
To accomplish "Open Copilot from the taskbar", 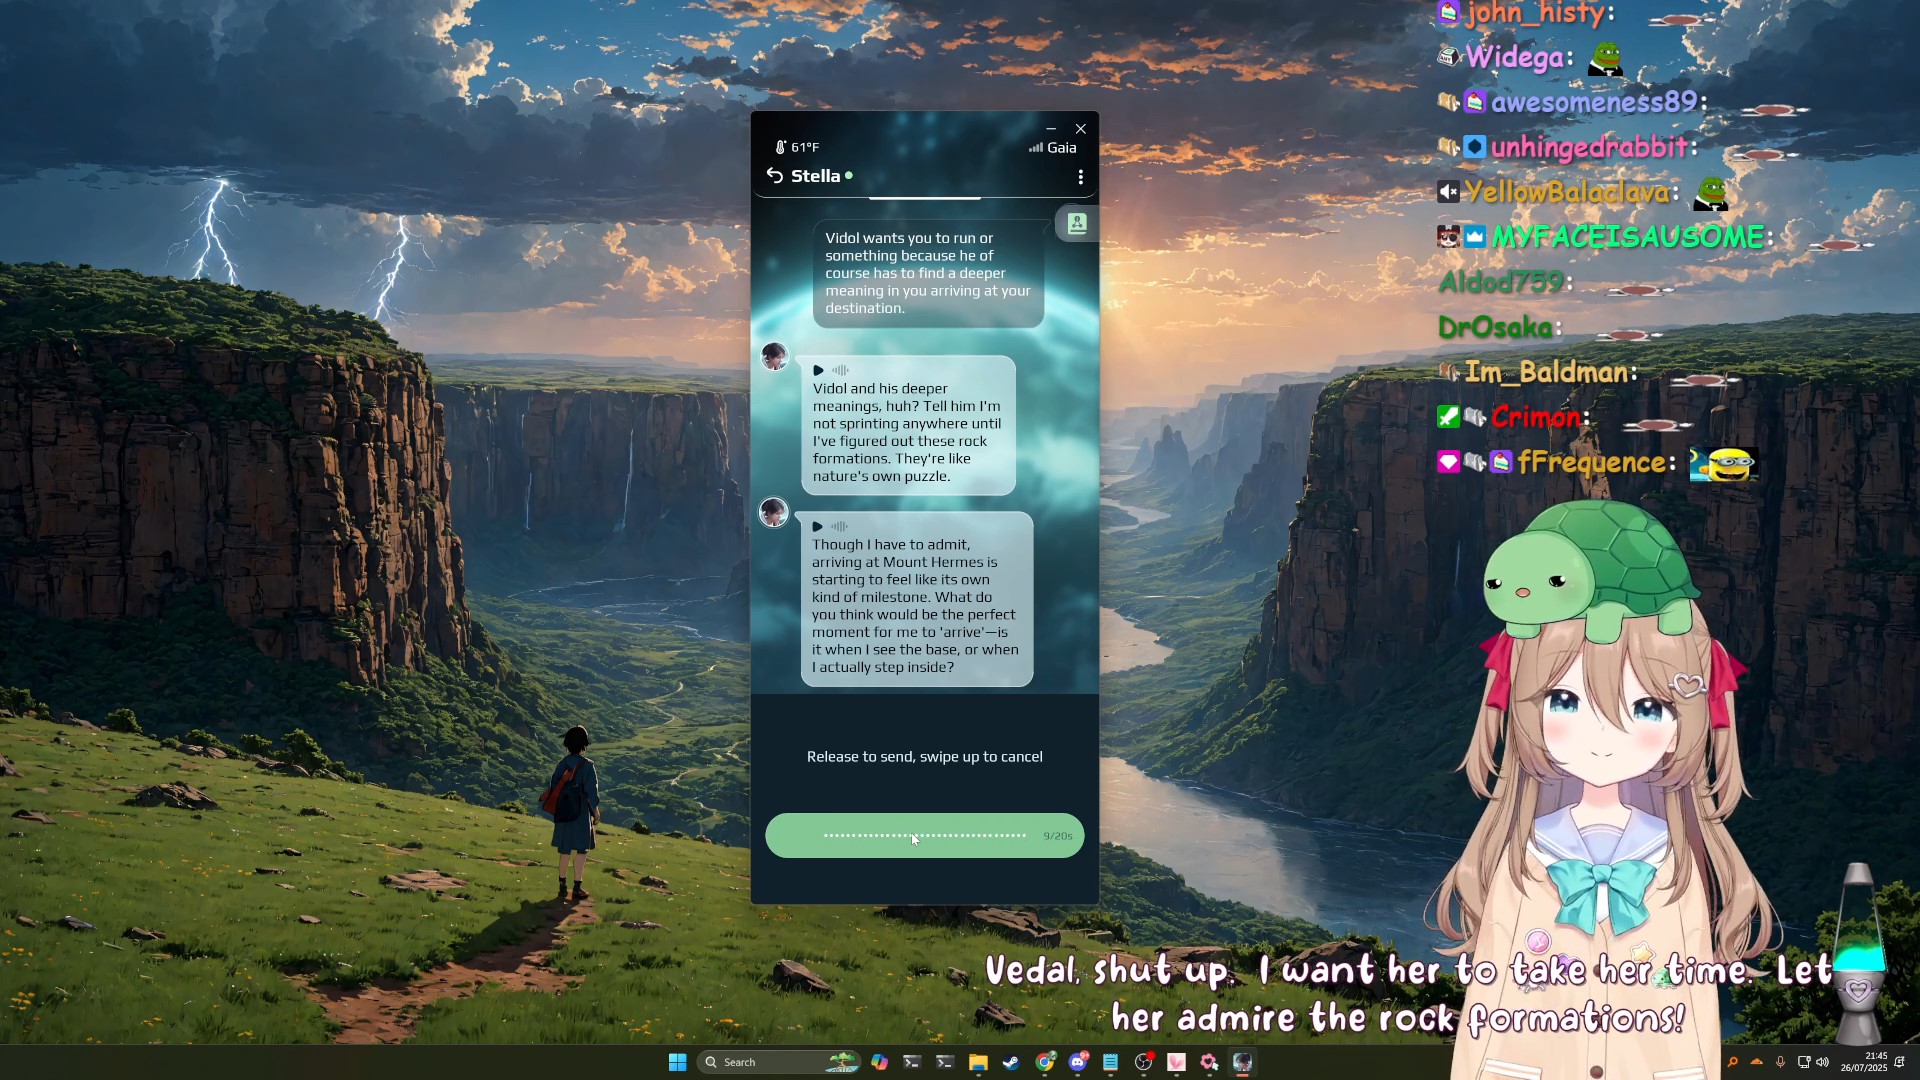I will pos(879,1062).
